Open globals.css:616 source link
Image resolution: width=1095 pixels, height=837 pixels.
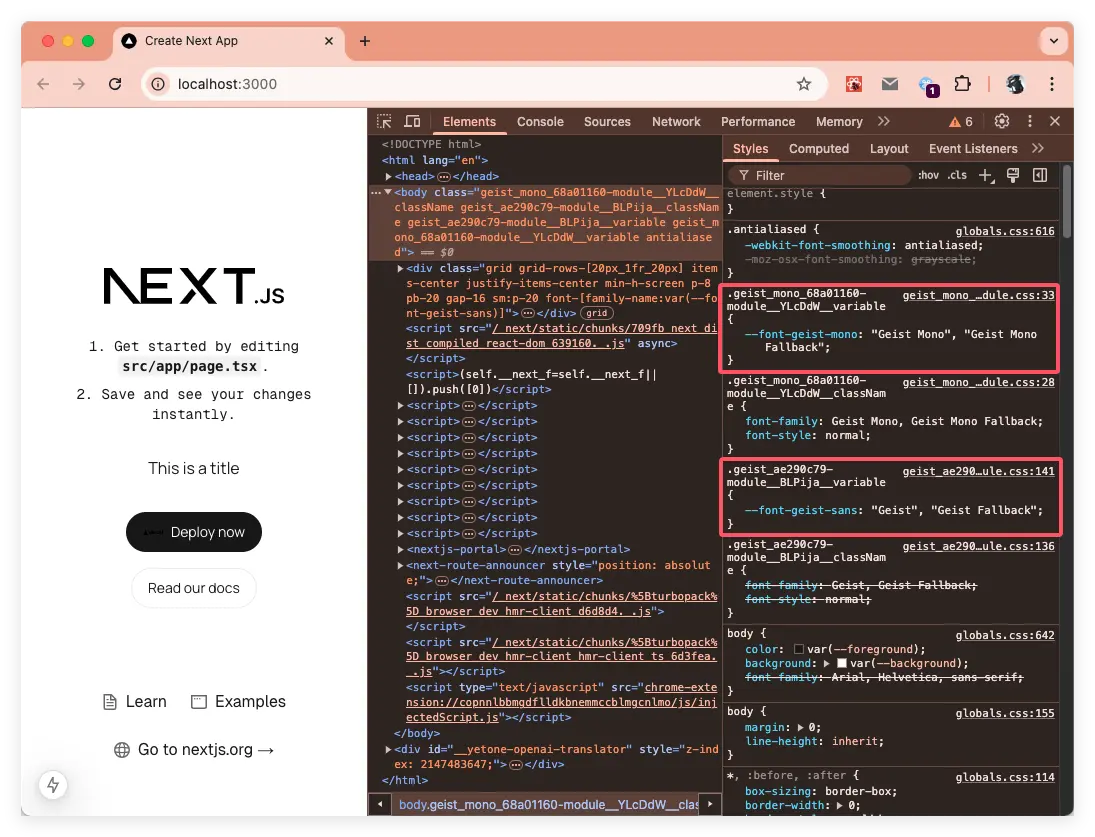[x=1004, y=231]
